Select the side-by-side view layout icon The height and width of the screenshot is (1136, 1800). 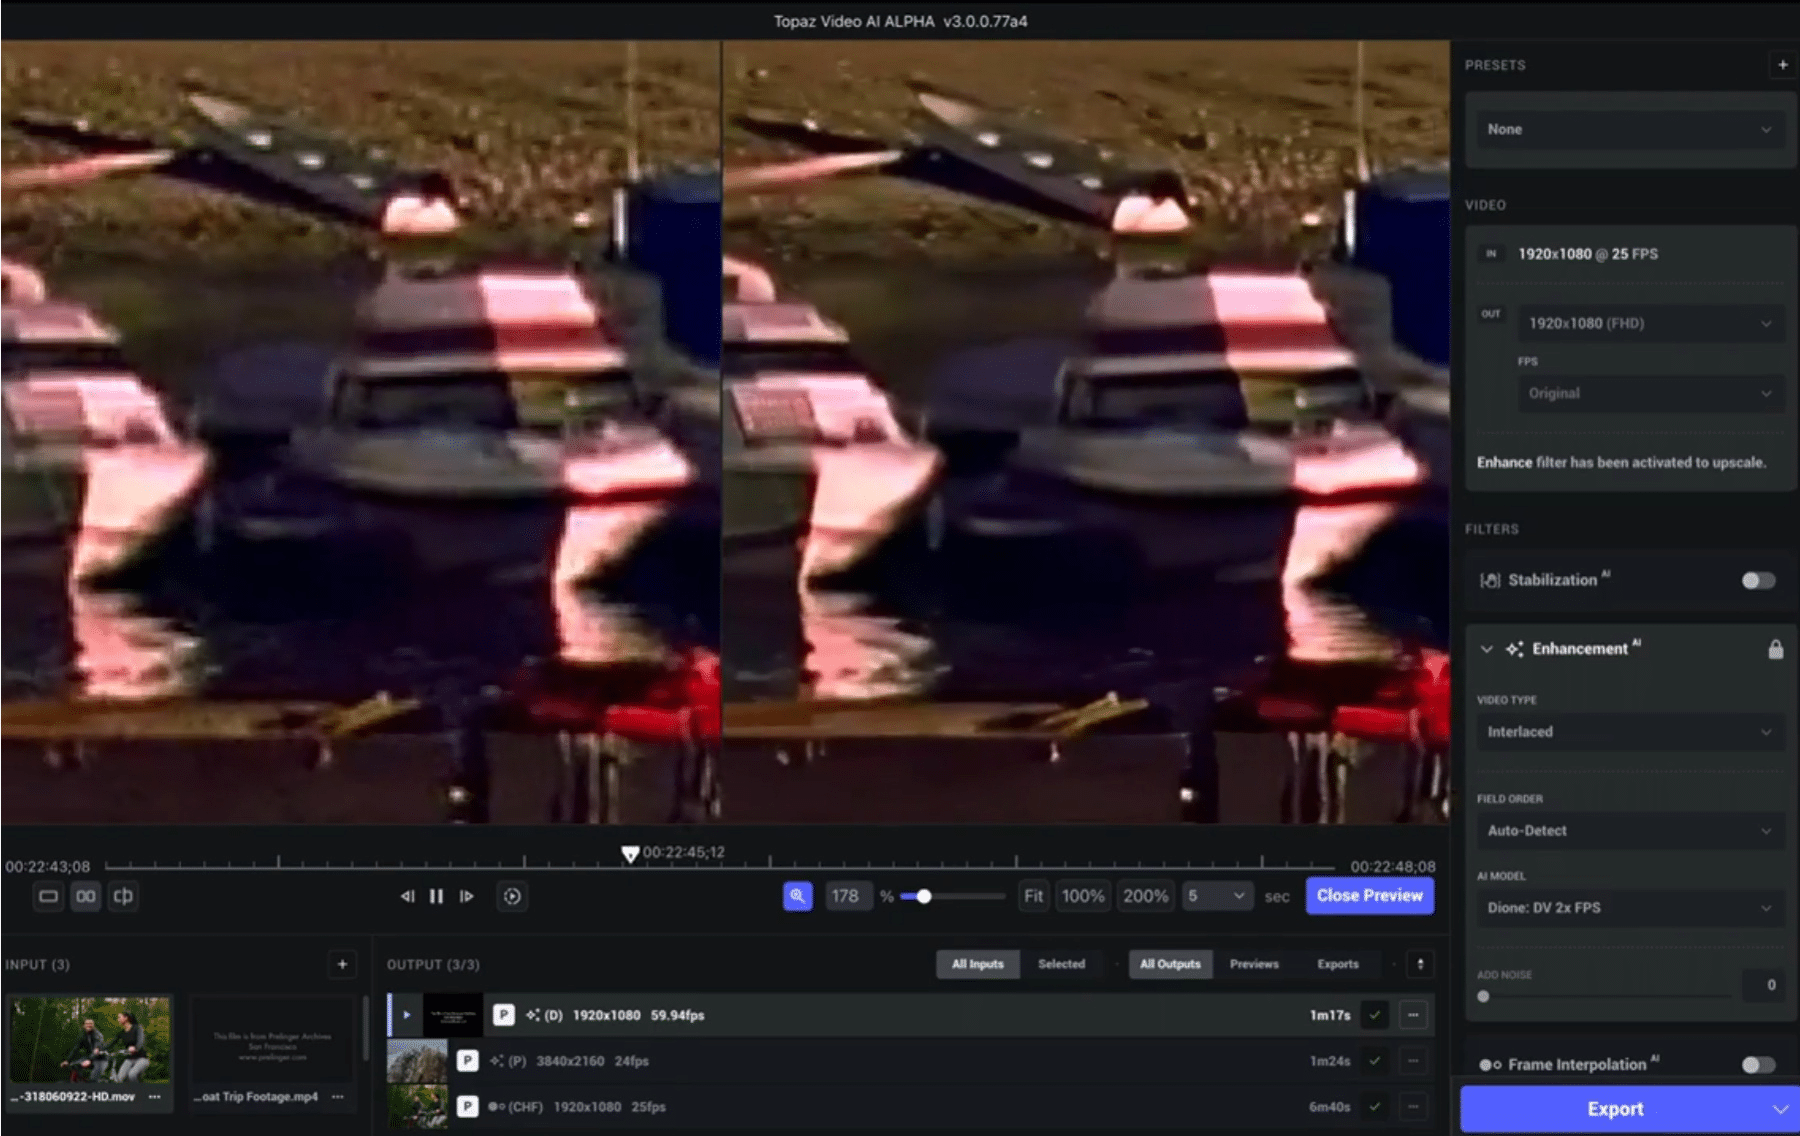86,896
